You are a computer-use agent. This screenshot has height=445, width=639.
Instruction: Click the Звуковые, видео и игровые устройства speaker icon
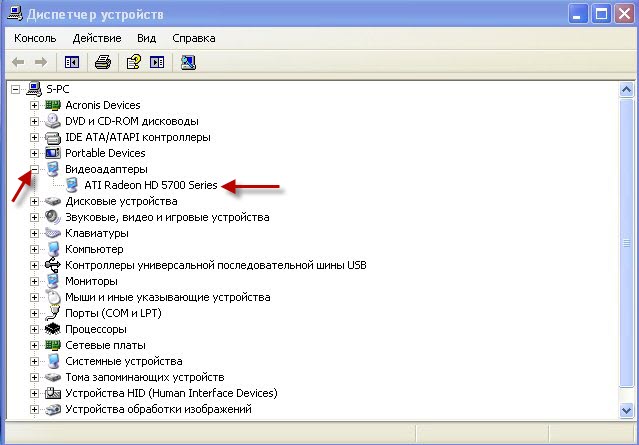click(53, 217)
